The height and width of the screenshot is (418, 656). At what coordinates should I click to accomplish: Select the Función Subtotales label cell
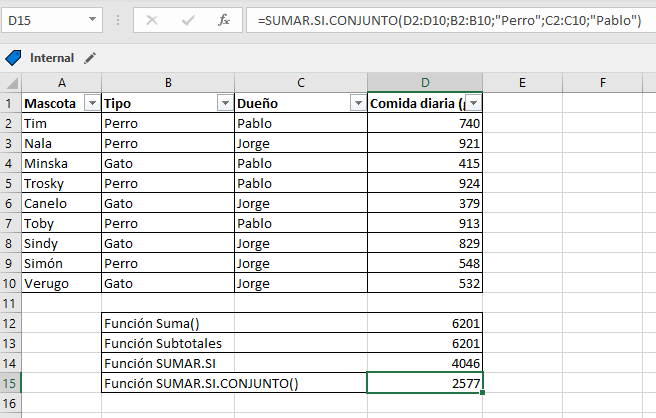point(168,344)
